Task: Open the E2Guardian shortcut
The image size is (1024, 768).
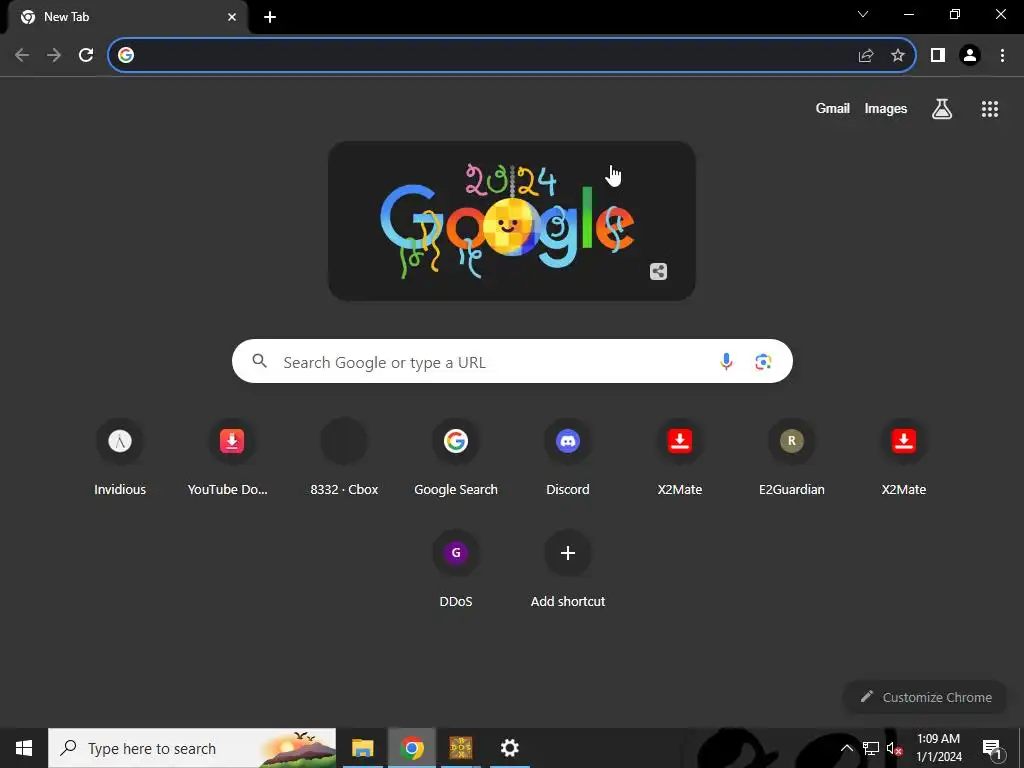Action: click(x=792, y=457)
